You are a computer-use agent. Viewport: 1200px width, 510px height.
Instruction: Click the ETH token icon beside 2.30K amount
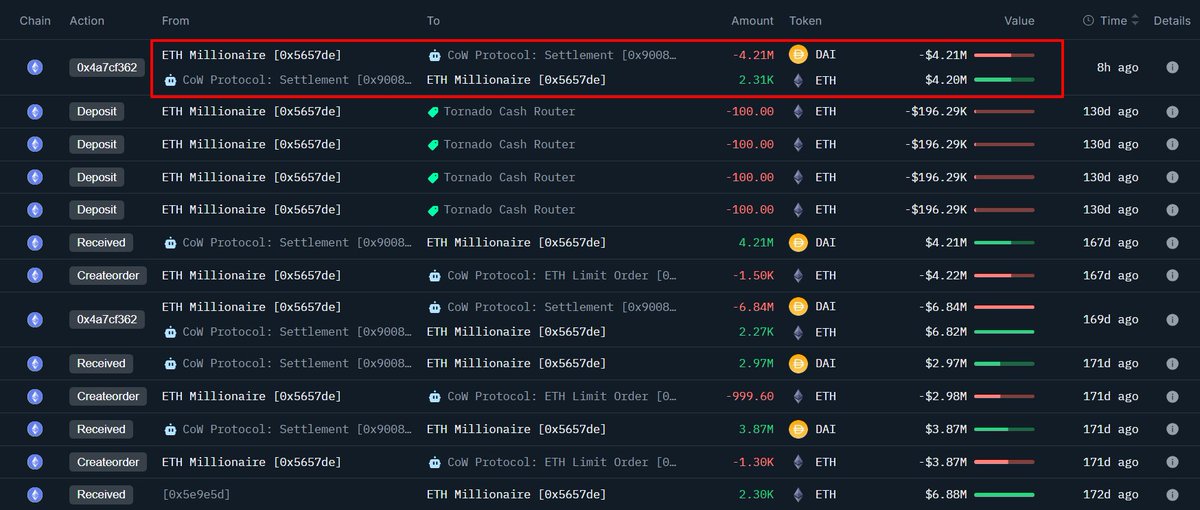(x=798, y=495)
